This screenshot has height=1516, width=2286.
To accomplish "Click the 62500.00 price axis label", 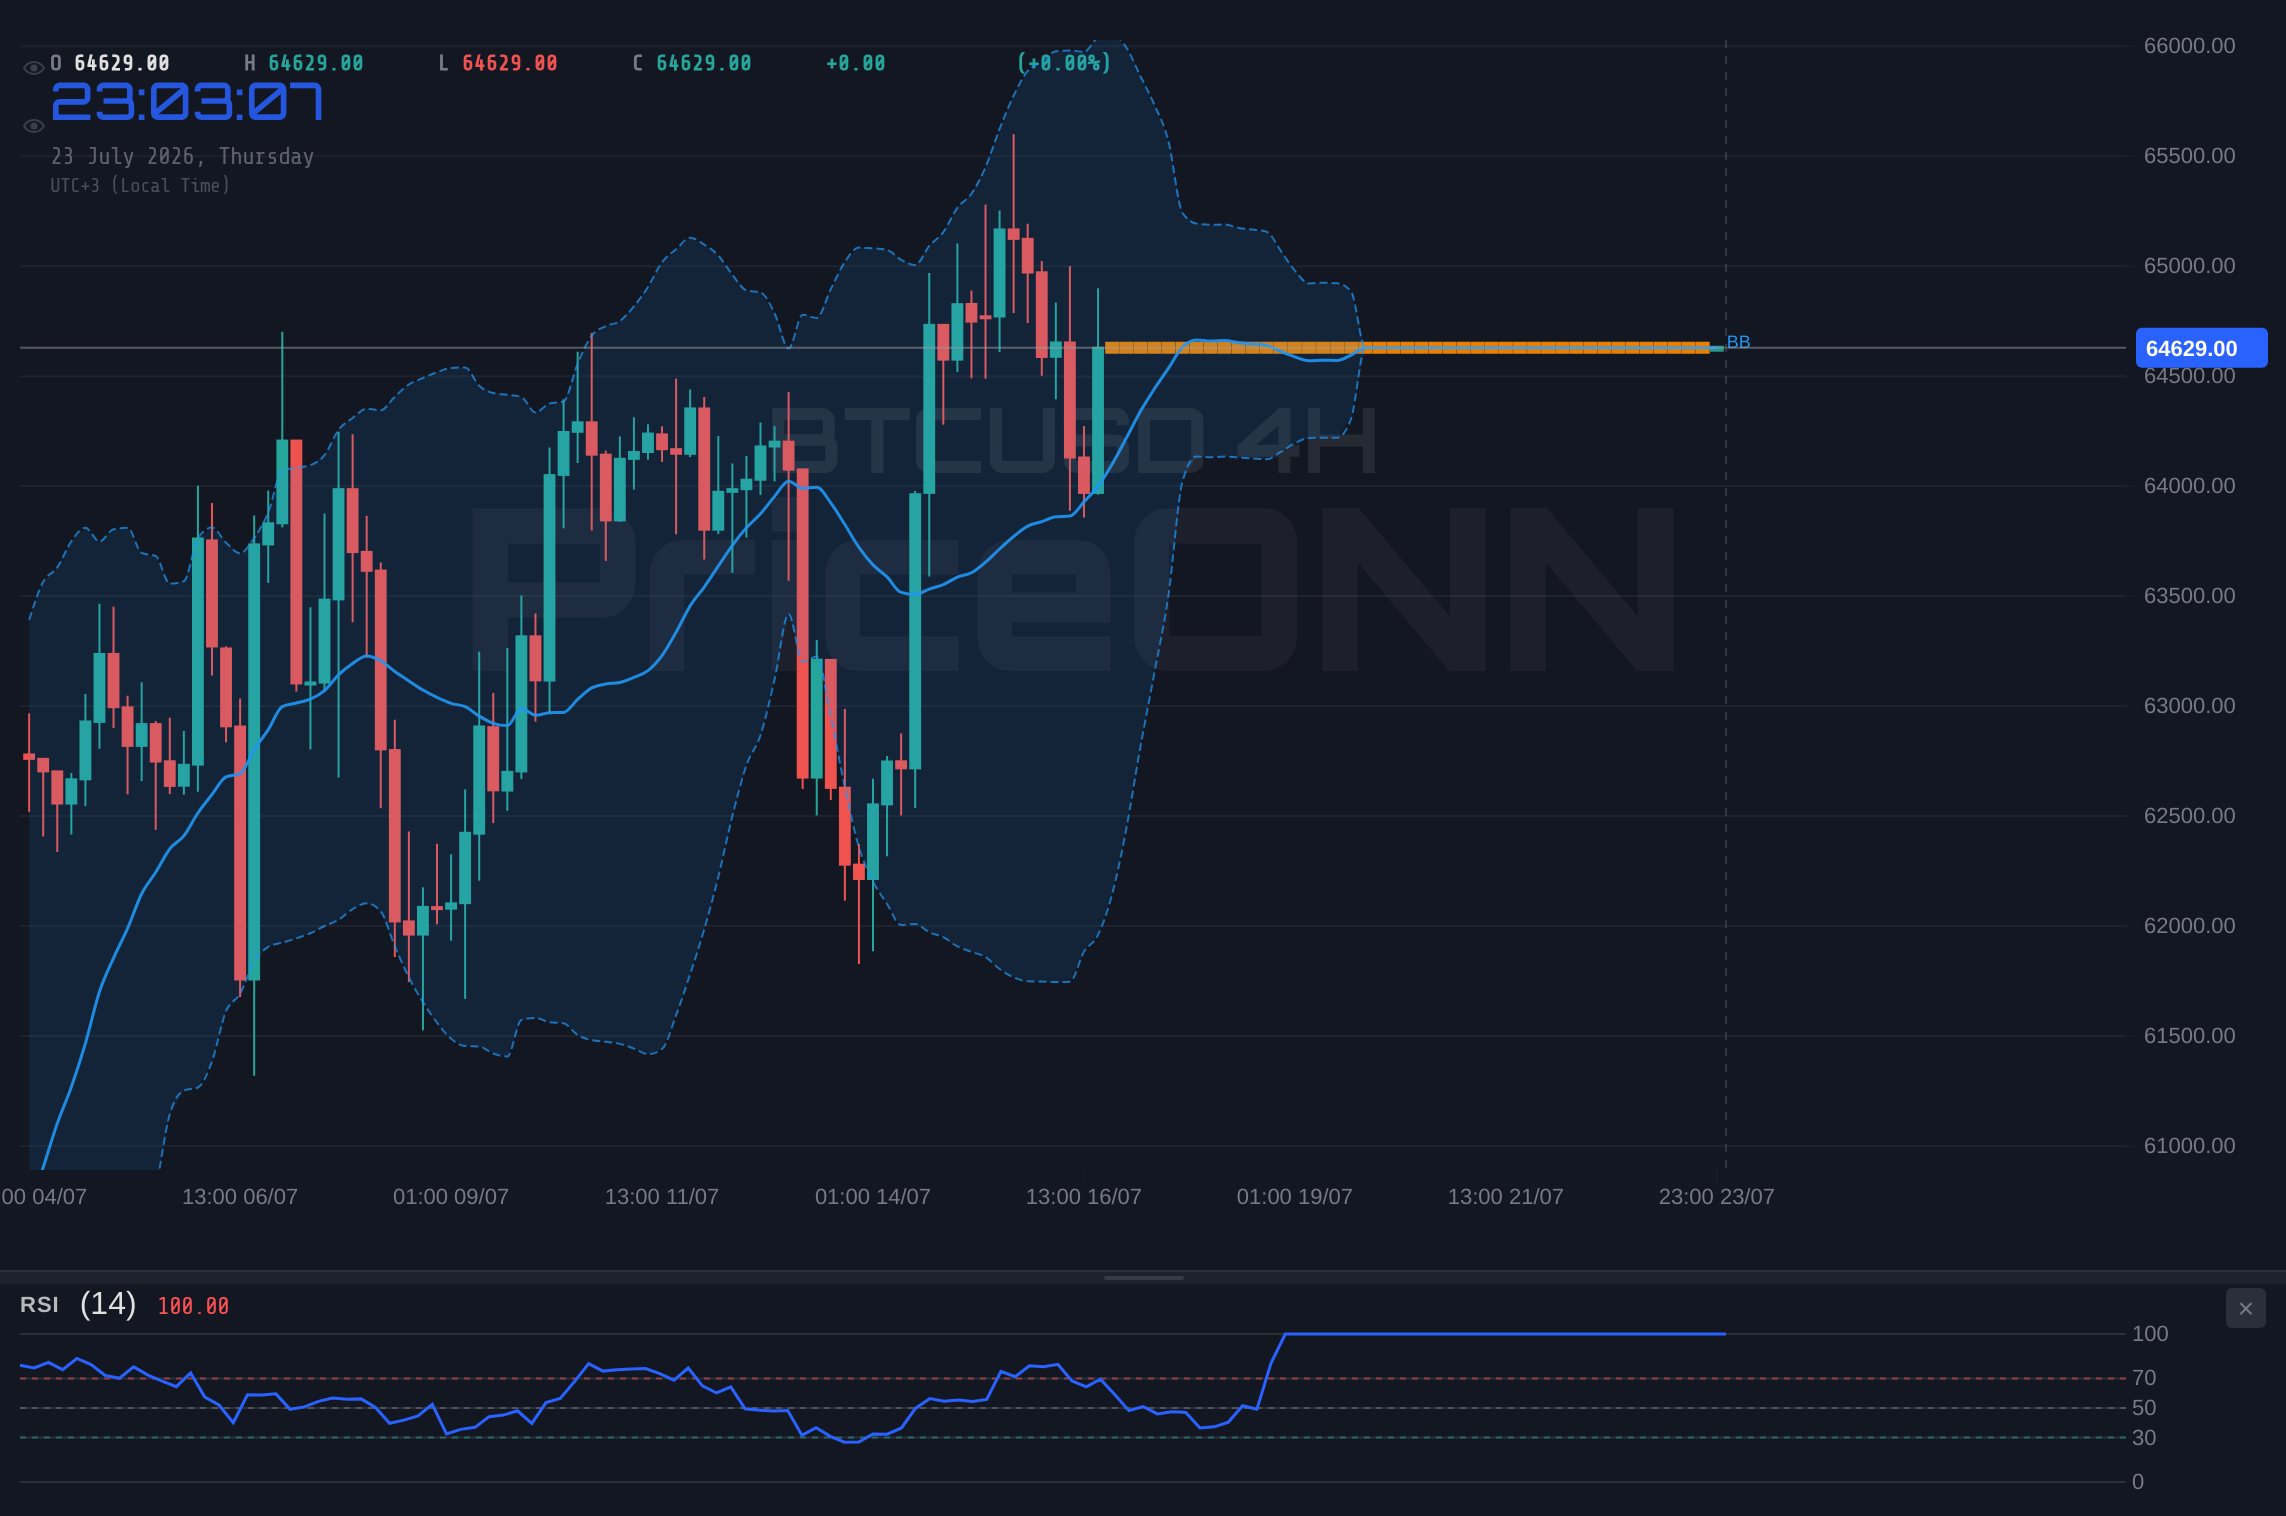I will click(2189, 816).
